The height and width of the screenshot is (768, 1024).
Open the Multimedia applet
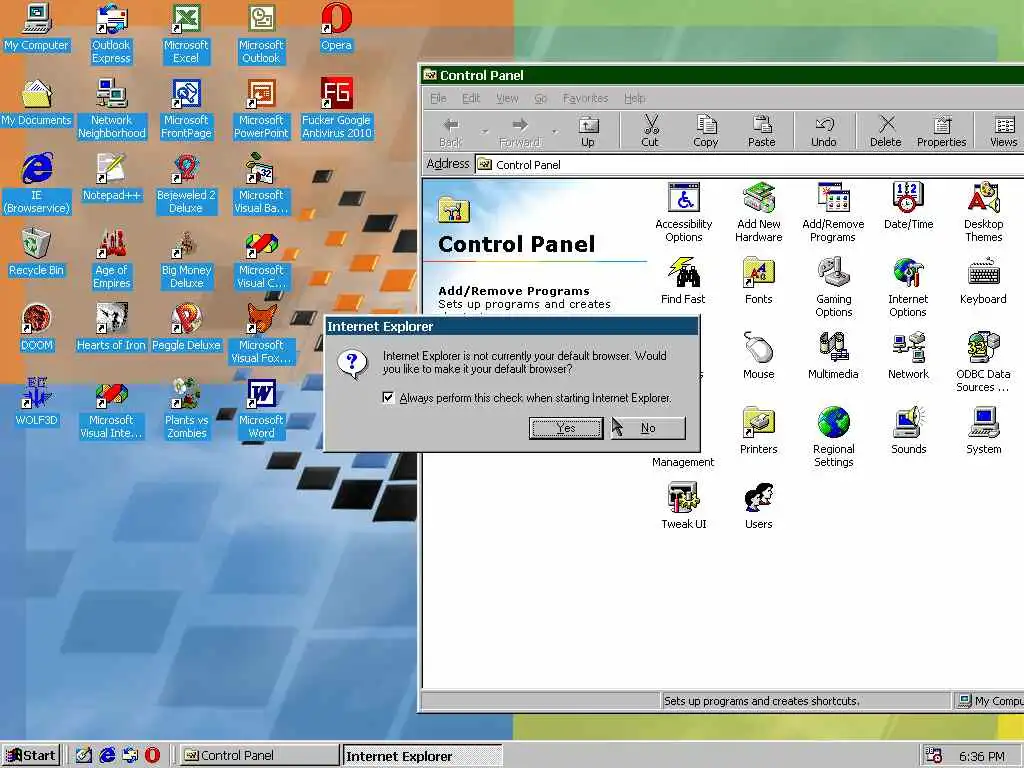pyautogui.click(x=833, y=357)
